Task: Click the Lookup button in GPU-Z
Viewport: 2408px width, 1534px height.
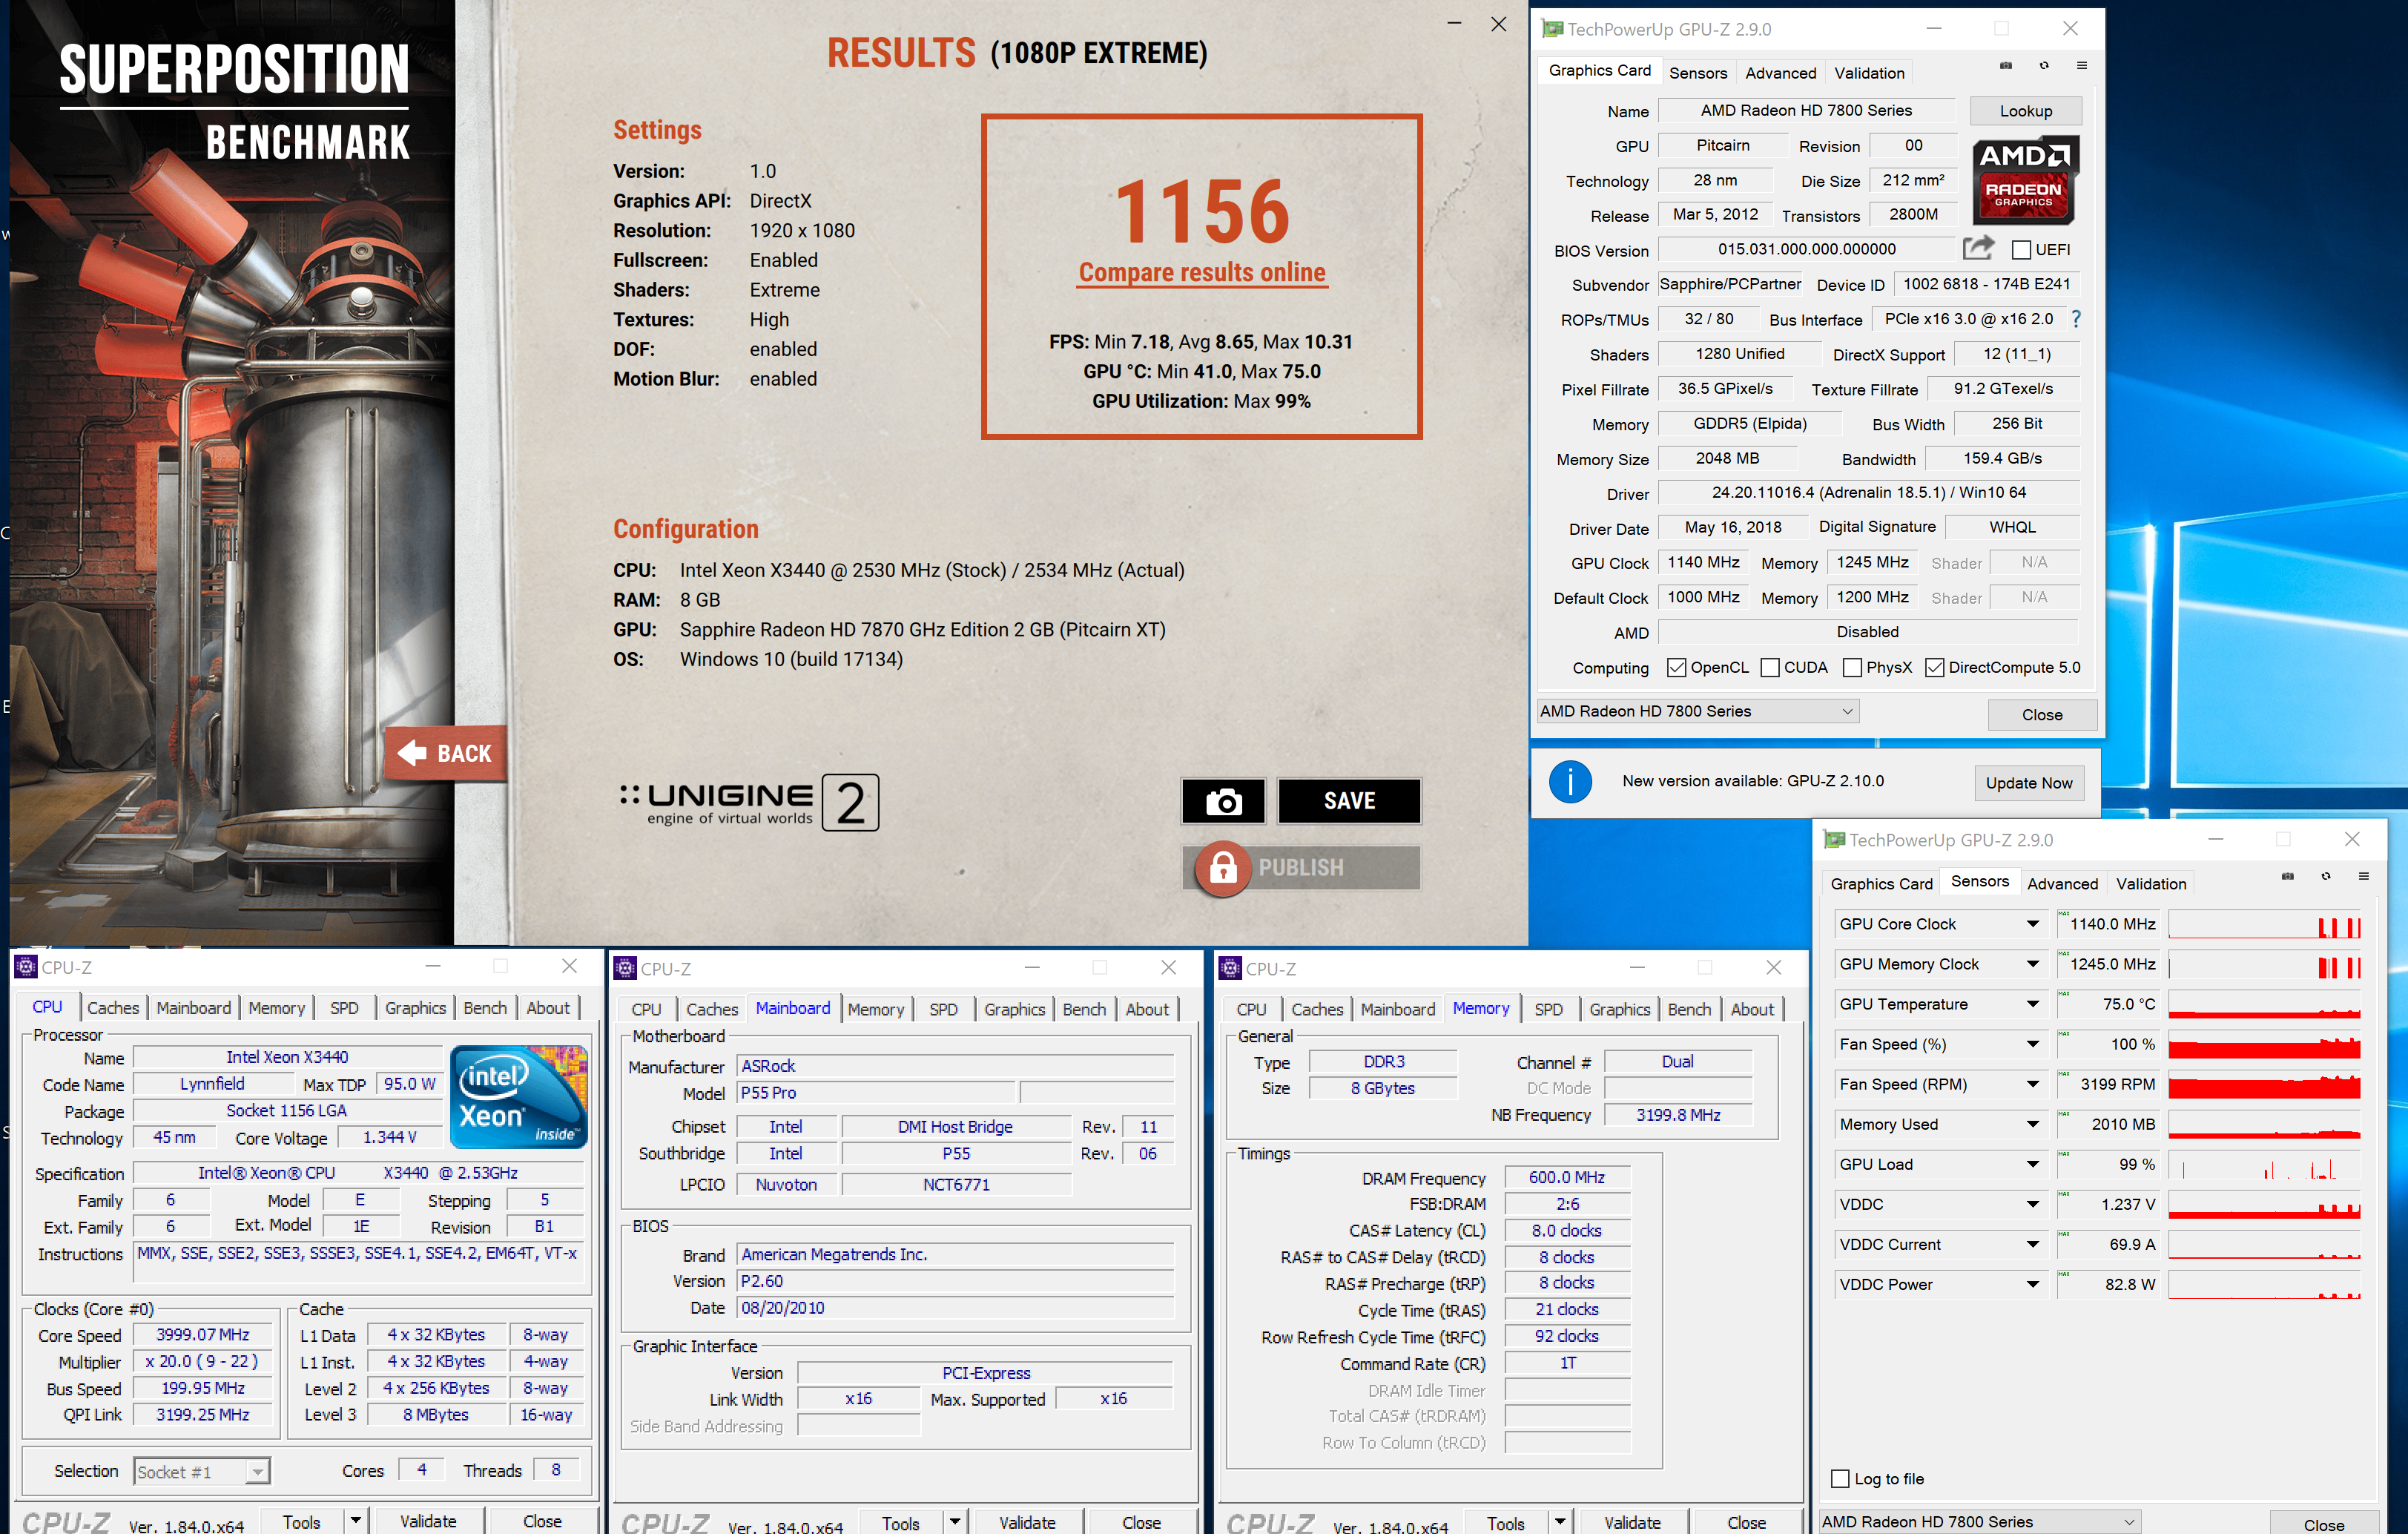Action: pos(2025,111)
